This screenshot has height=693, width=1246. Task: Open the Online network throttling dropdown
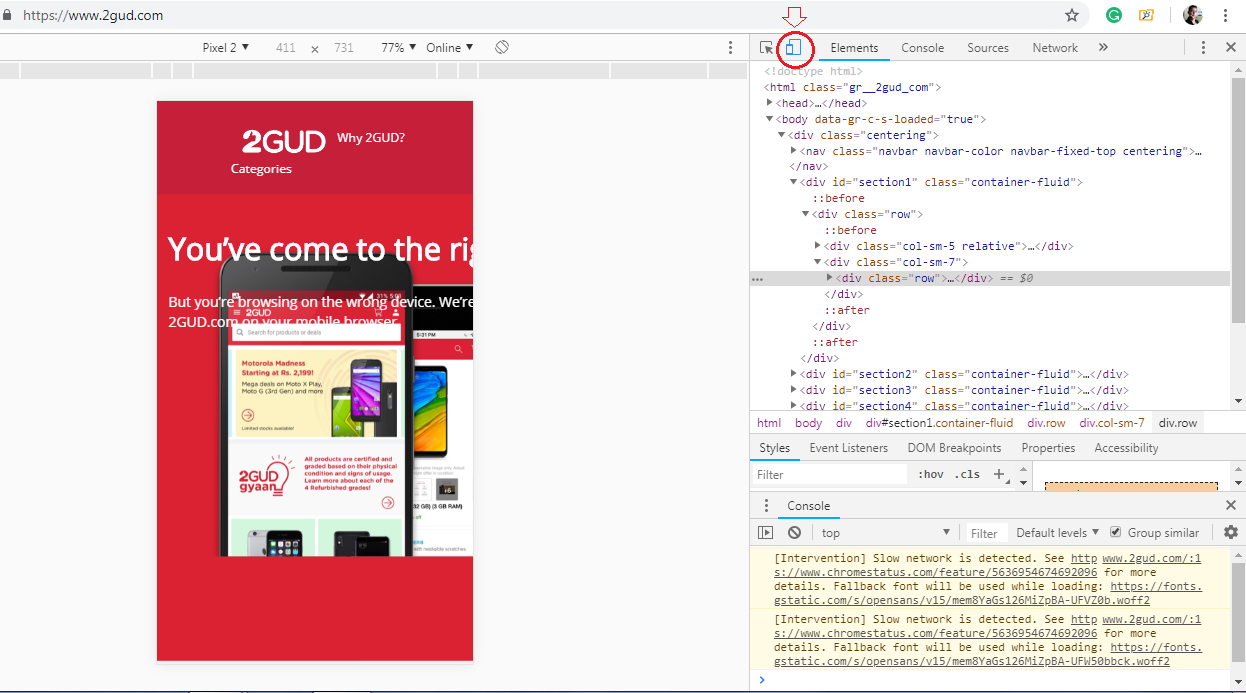[449, 47]
